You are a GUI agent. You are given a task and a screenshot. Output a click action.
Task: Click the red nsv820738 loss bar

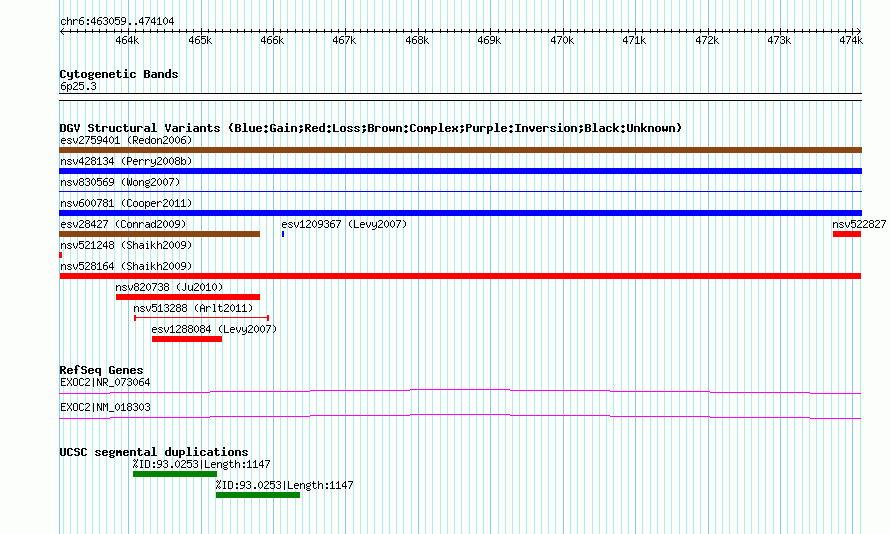coord(188,297)
